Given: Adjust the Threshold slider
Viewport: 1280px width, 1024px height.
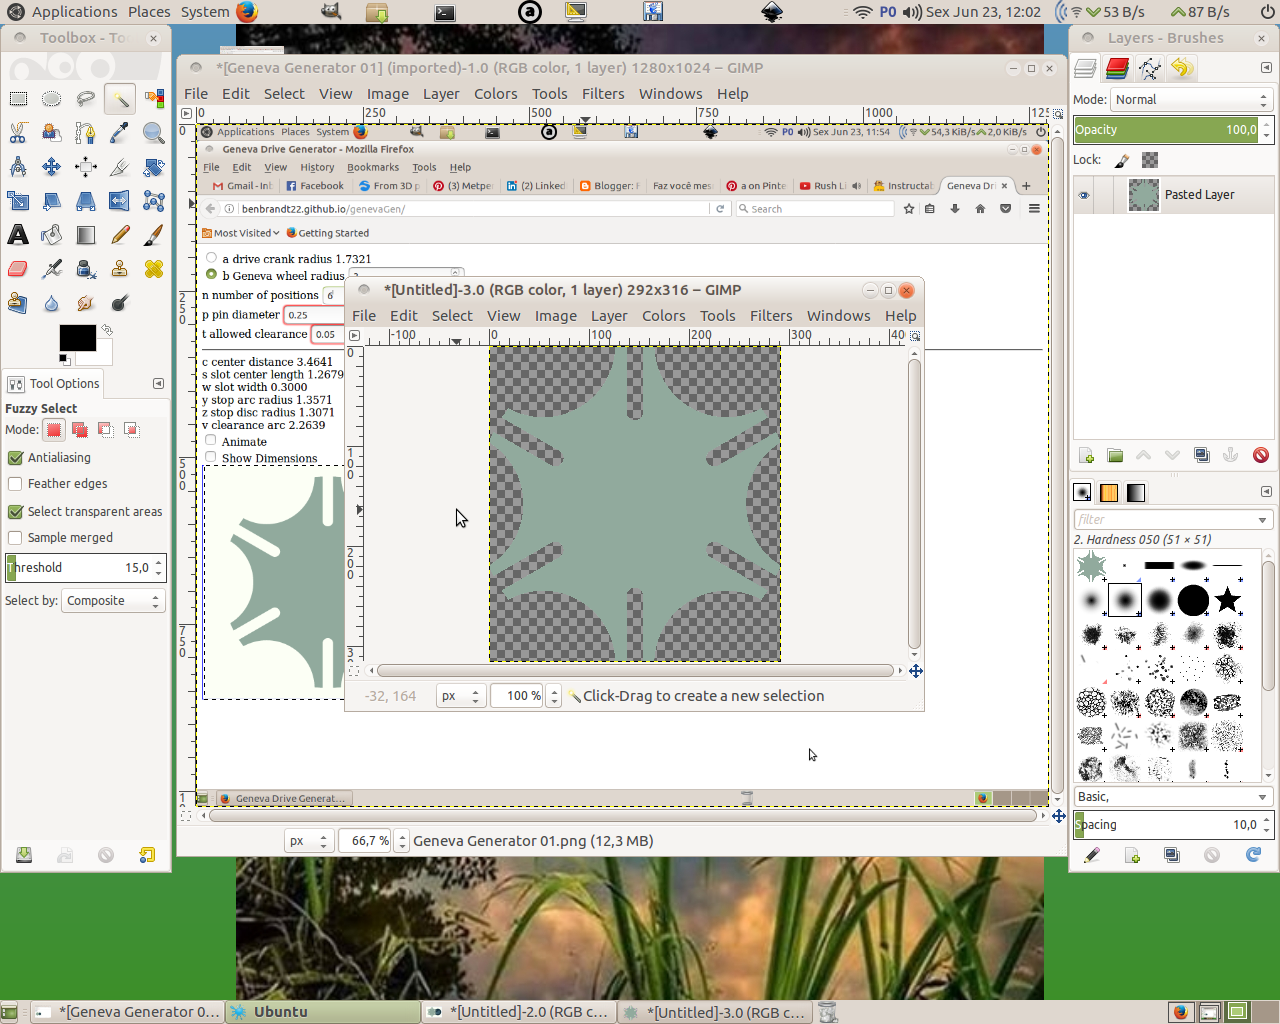Looking at the screenshot, I should (x=85, y=568).
